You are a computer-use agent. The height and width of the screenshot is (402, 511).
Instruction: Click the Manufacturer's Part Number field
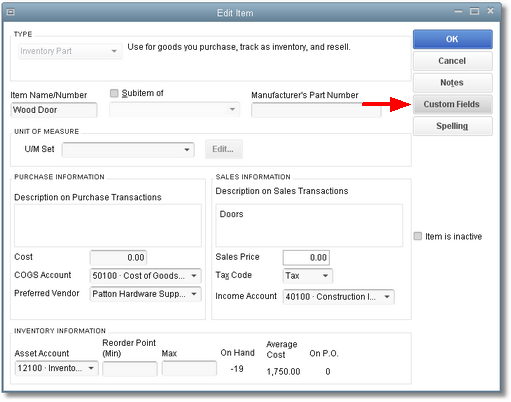pyautogui.click(x=316, y=110)
